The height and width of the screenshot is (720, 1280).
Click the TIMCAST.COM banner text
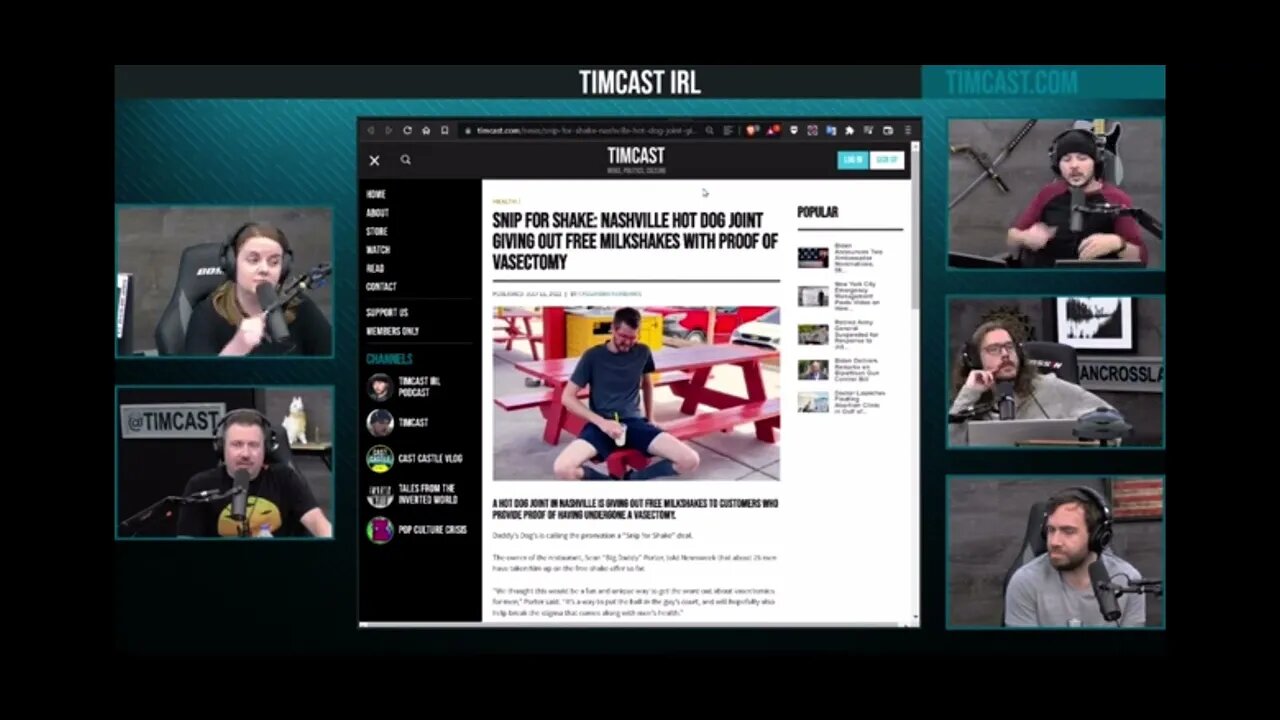pyautogui.click(x=1011, y=82)
